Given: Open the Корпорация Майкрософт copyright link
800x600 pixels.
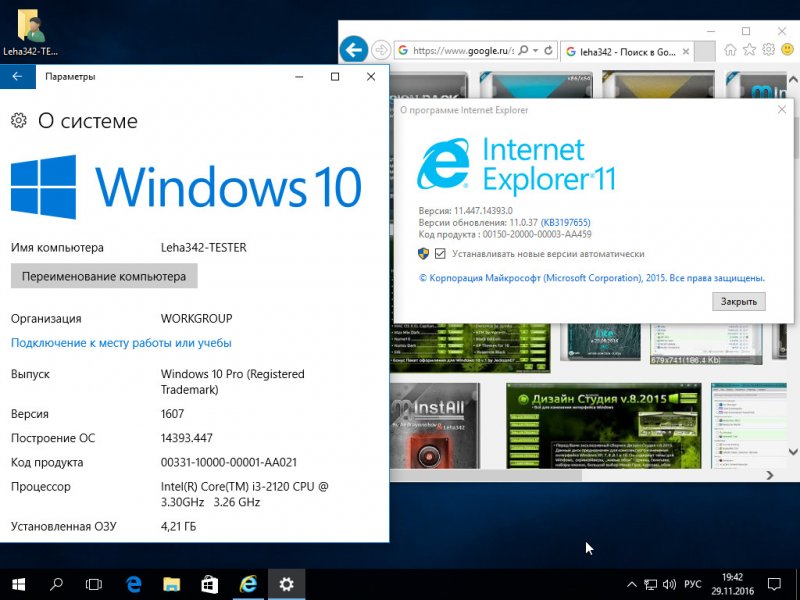Looking at the screenshot, I should click(592, 278).
